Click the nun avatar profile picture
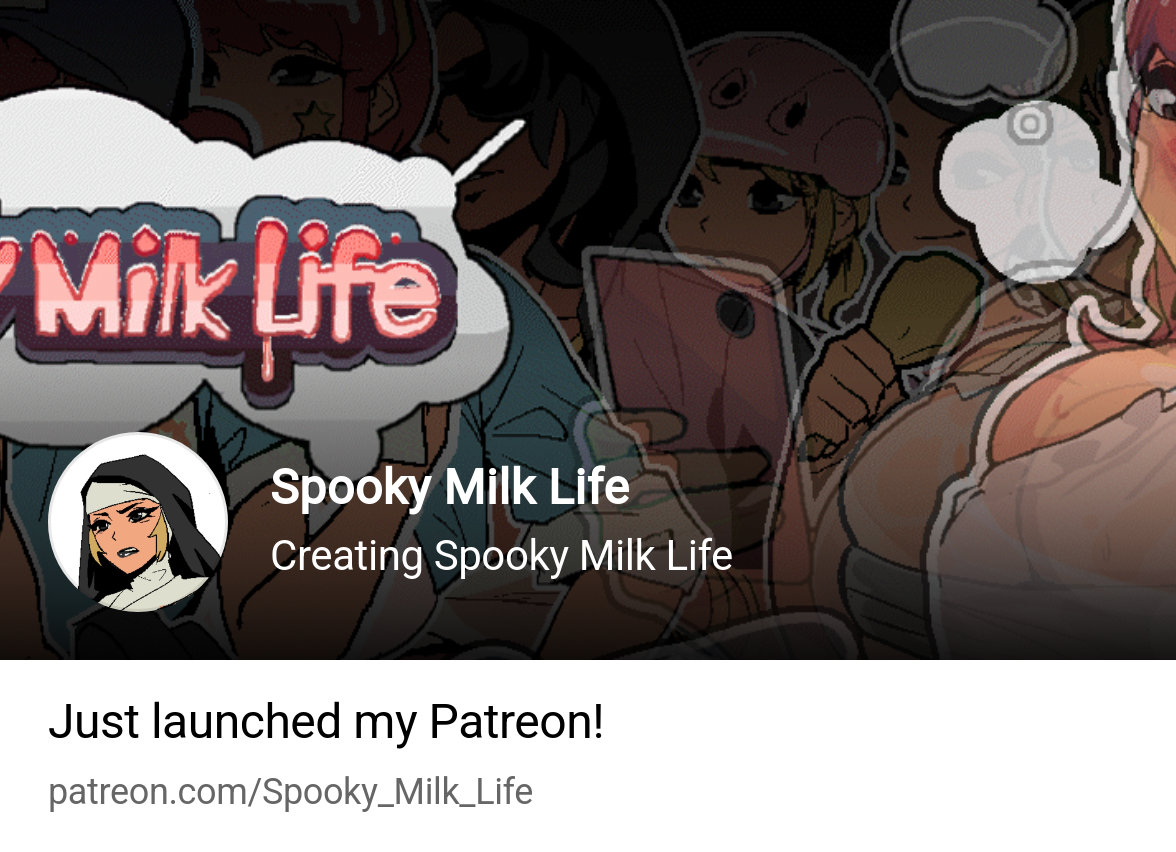This screenshot has height=852, width=1176. tap(138, 522)
